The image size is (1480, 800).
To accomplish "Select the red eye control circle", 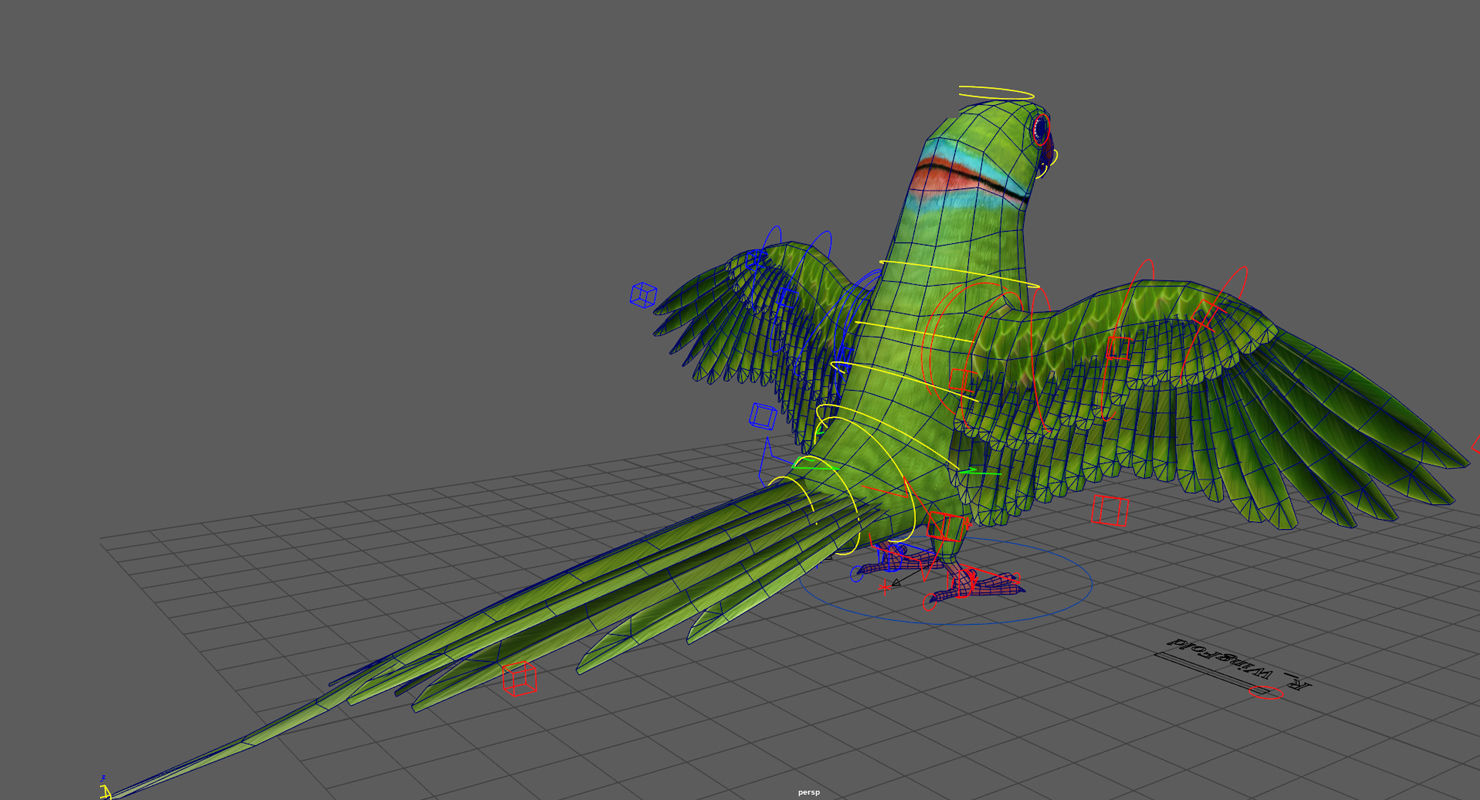I will (x=1041, y=129).
